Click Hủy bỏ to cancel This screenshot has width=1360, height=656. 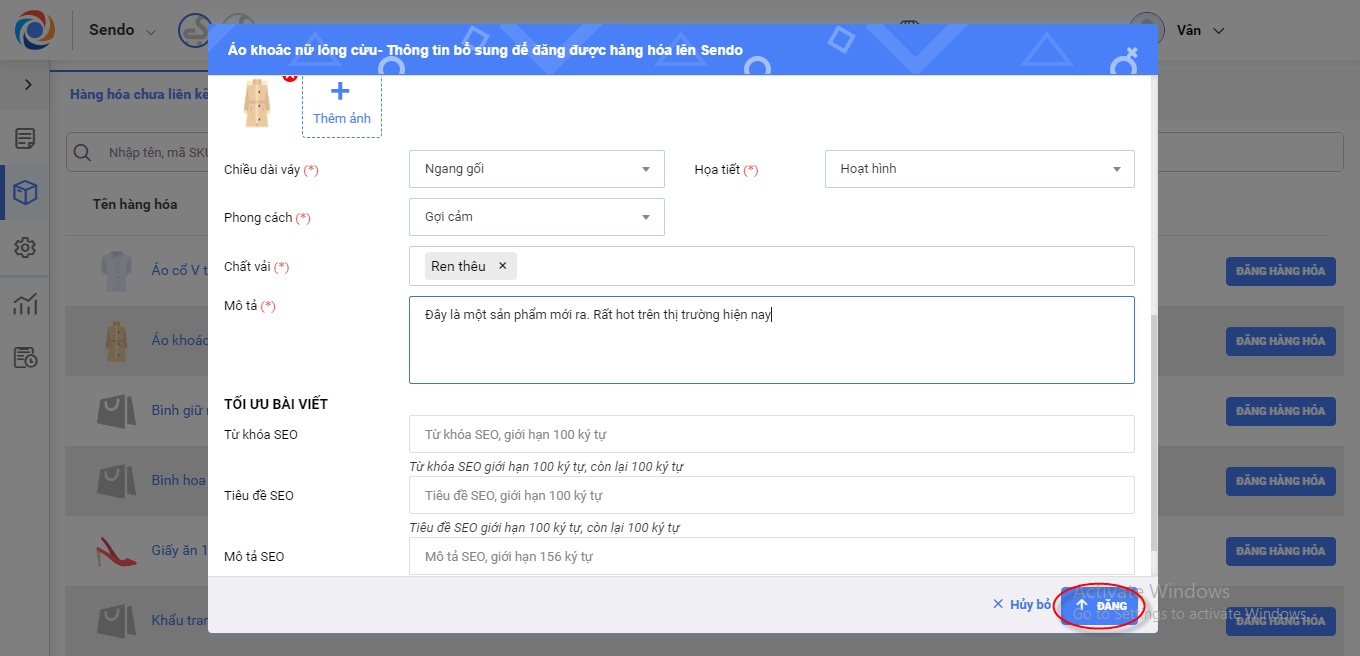(x=1021, y=605)
